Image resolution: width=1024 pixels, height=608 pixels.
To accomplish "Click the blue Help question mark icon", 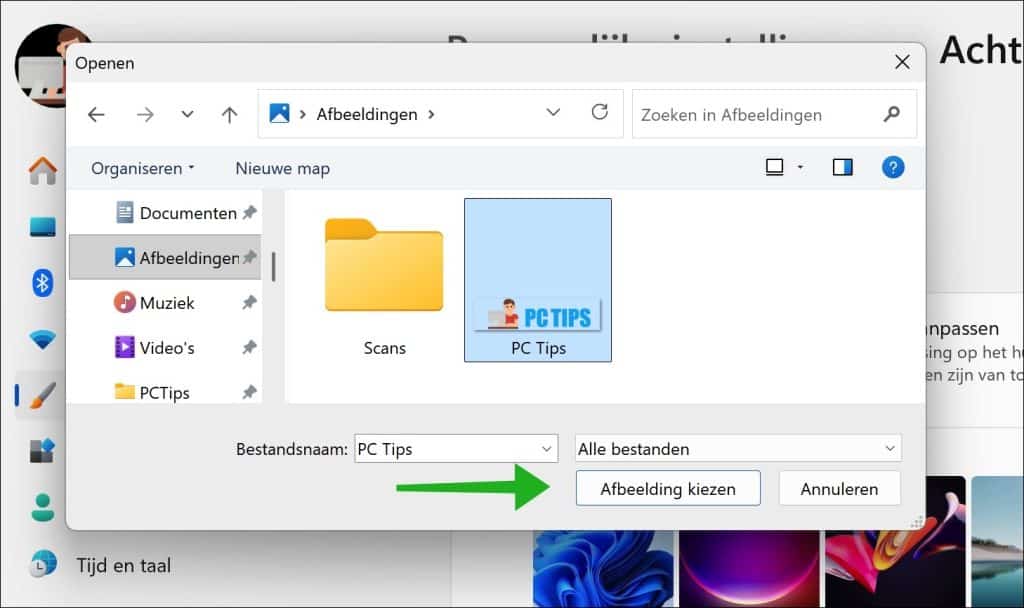I will (893, 167).
